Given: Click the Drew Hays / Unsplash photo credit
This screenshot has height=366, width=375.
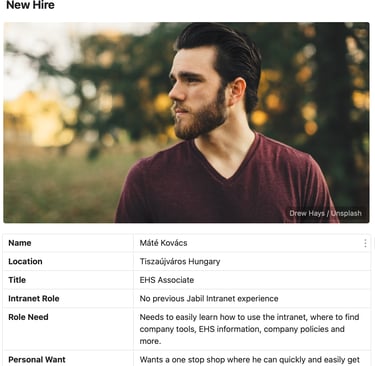Looking at the screenshot, I should (x=325, y=213).
